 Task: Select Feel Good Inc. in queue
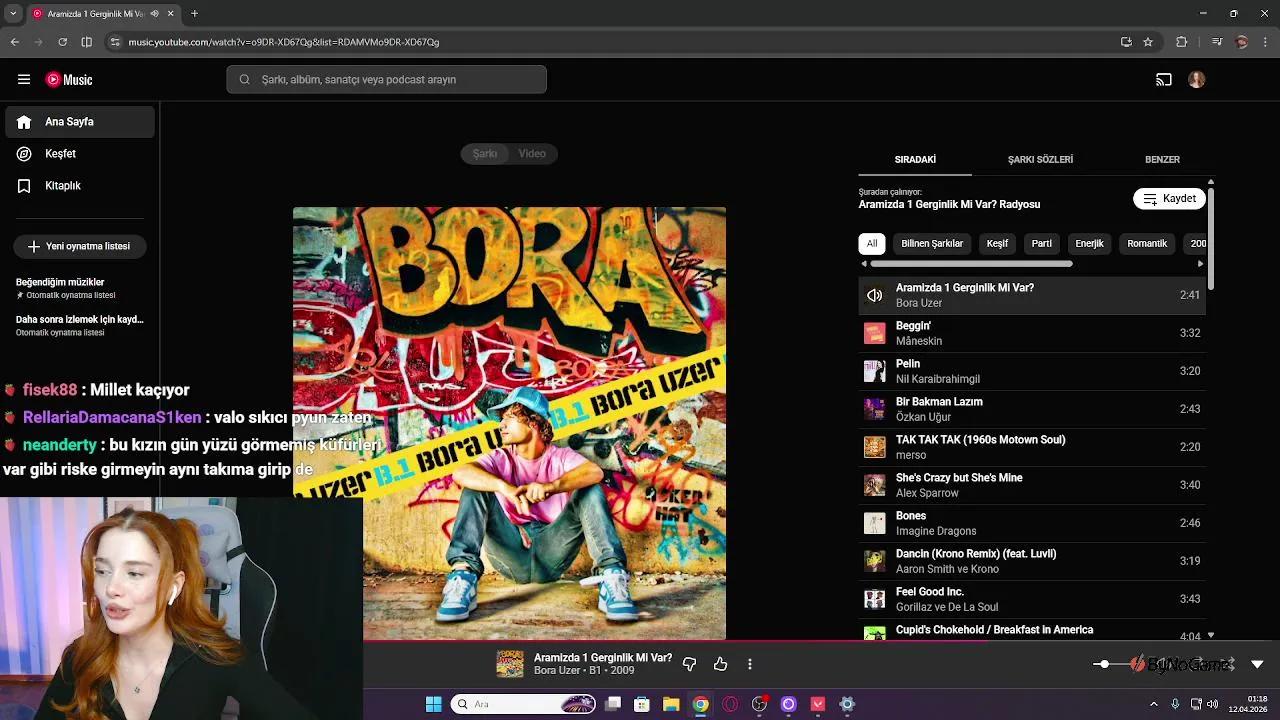coord(1032,599)
